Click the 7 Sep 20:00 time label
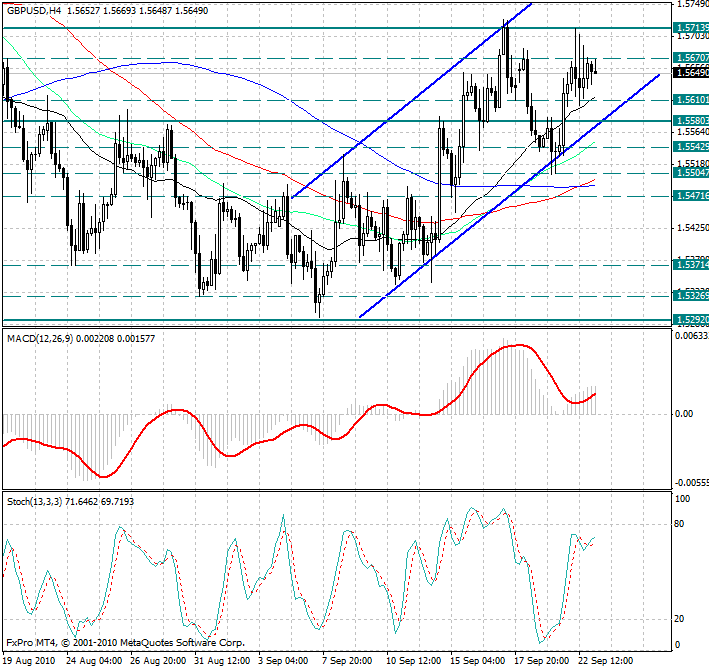The width and height of the screenshot is (709, 668). pyautogui.click(x=347, y=661)
